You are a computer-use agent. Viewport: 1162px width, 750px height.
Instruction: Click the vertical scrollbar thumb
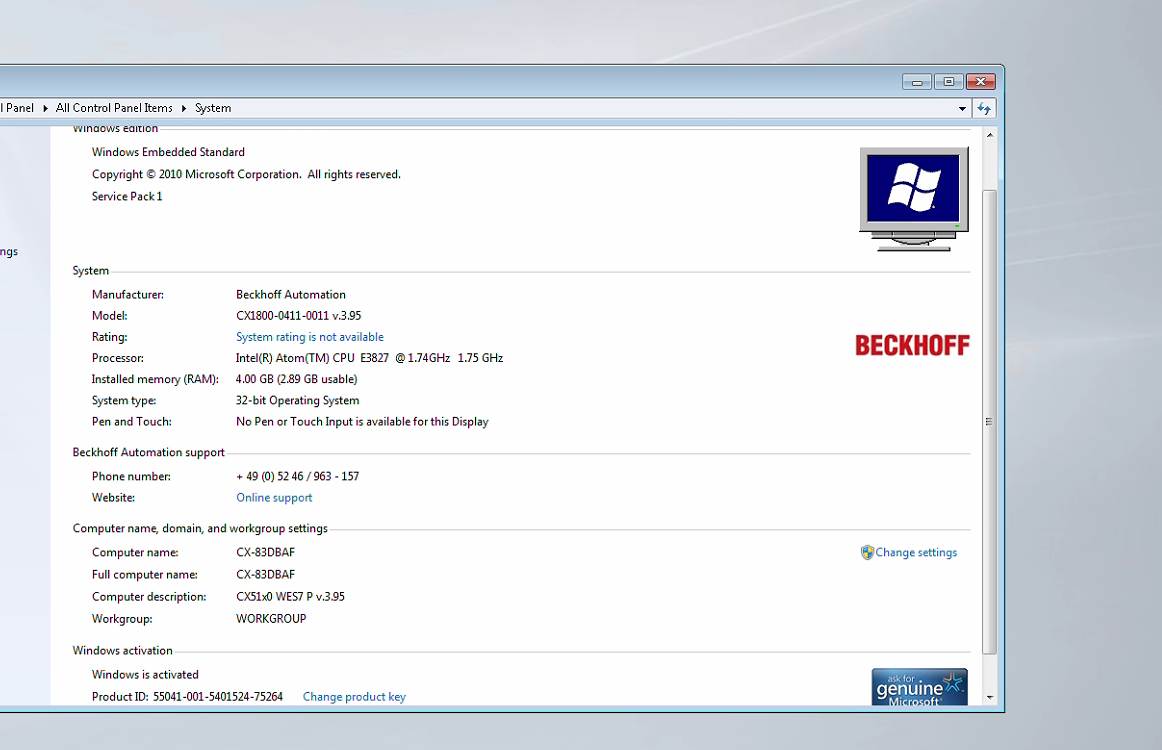pyautogui.click(x=989, y=420)
